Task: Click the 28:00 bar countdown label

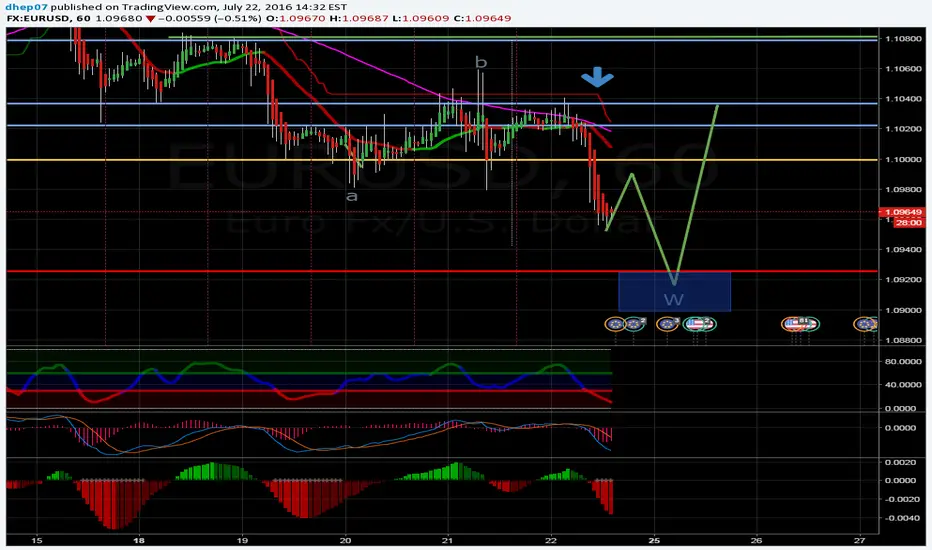Action: pos(909,222)
